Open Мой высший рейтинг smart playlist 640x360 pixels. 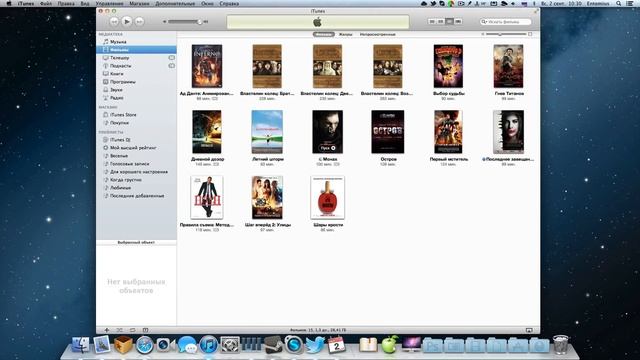point(133,148)
